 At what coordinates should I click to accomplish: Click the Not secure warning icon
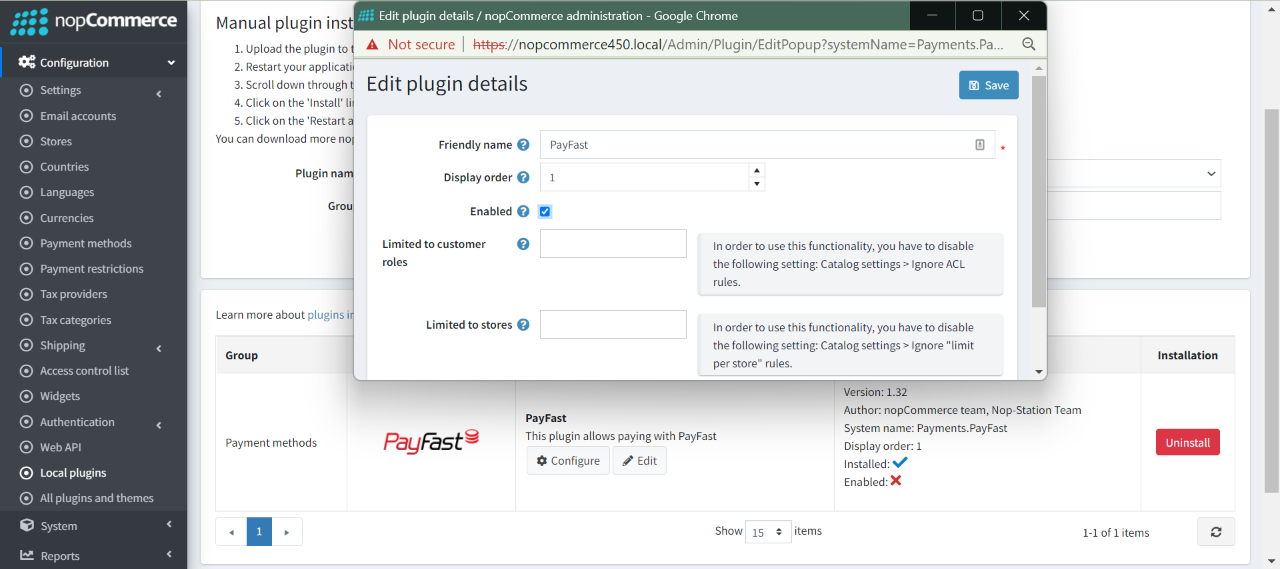pos(372,44)
